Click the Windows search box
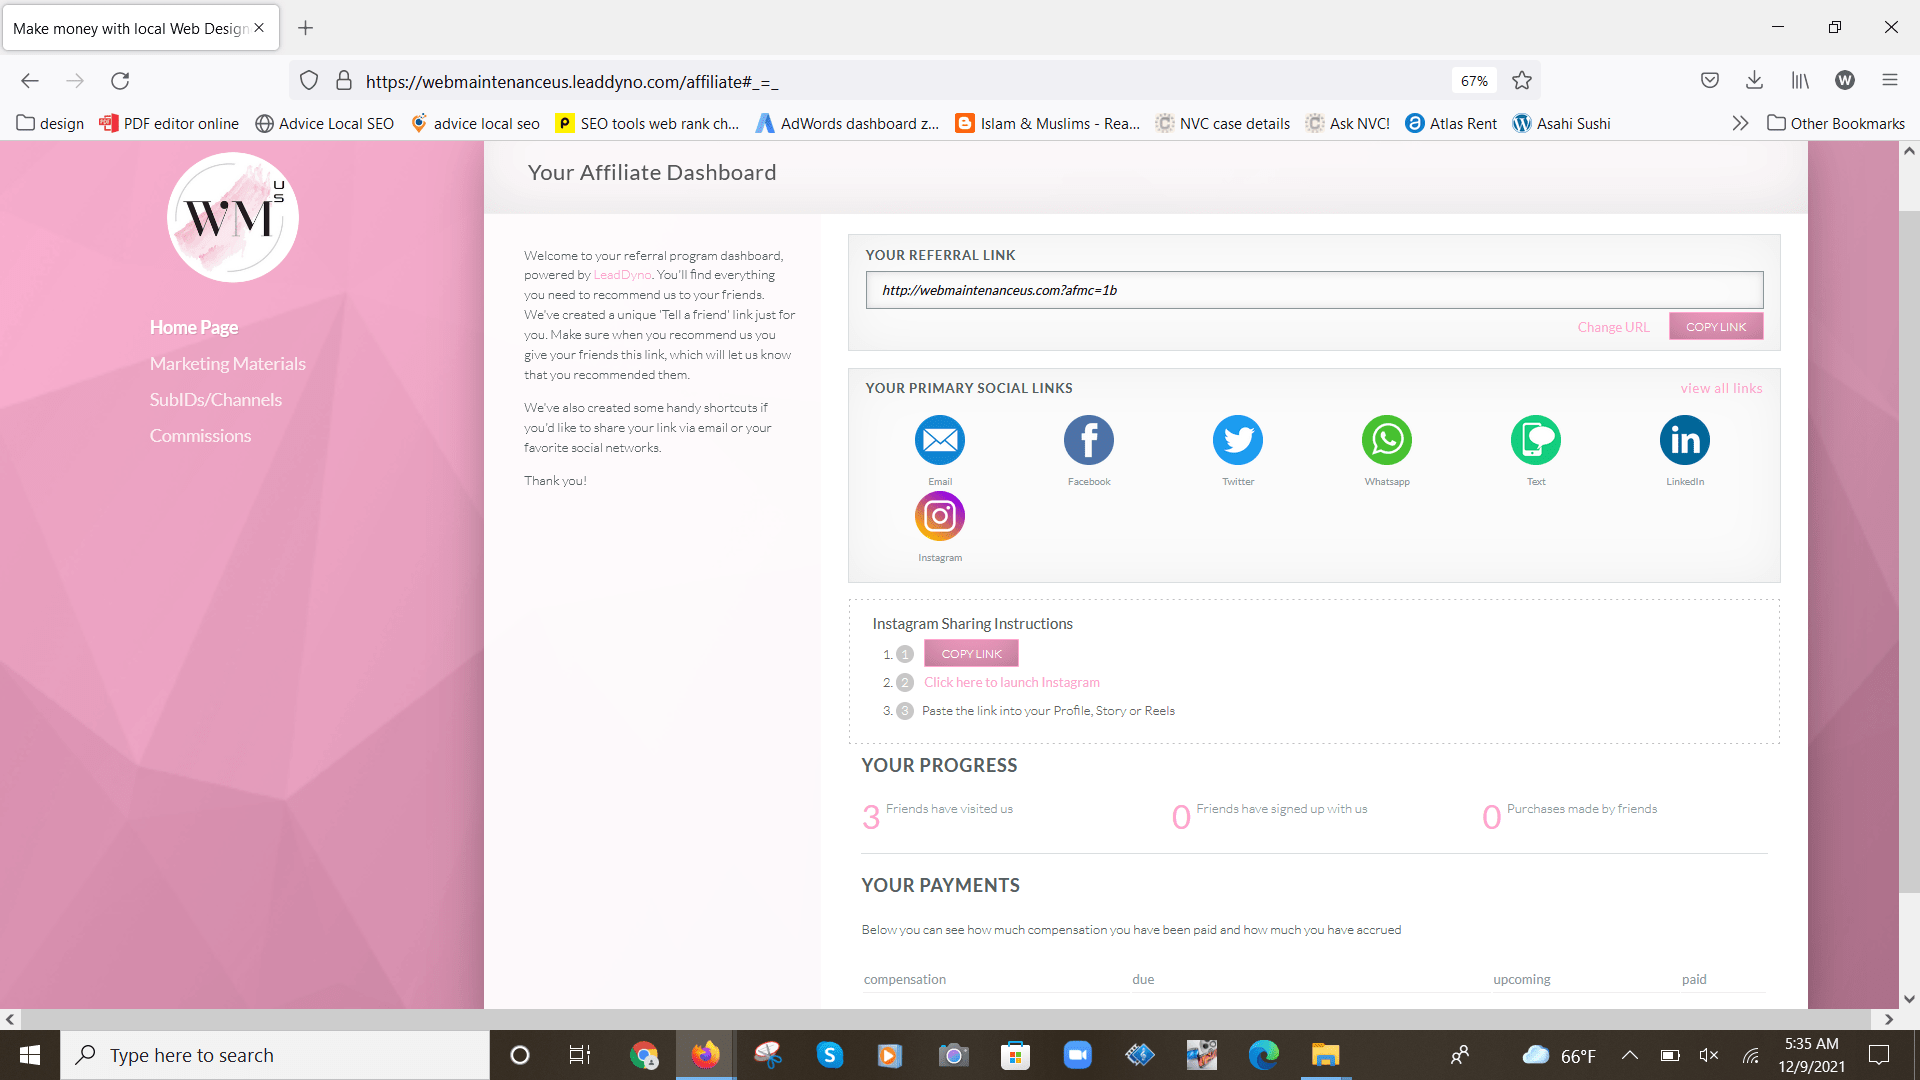 click(275, 1055)
